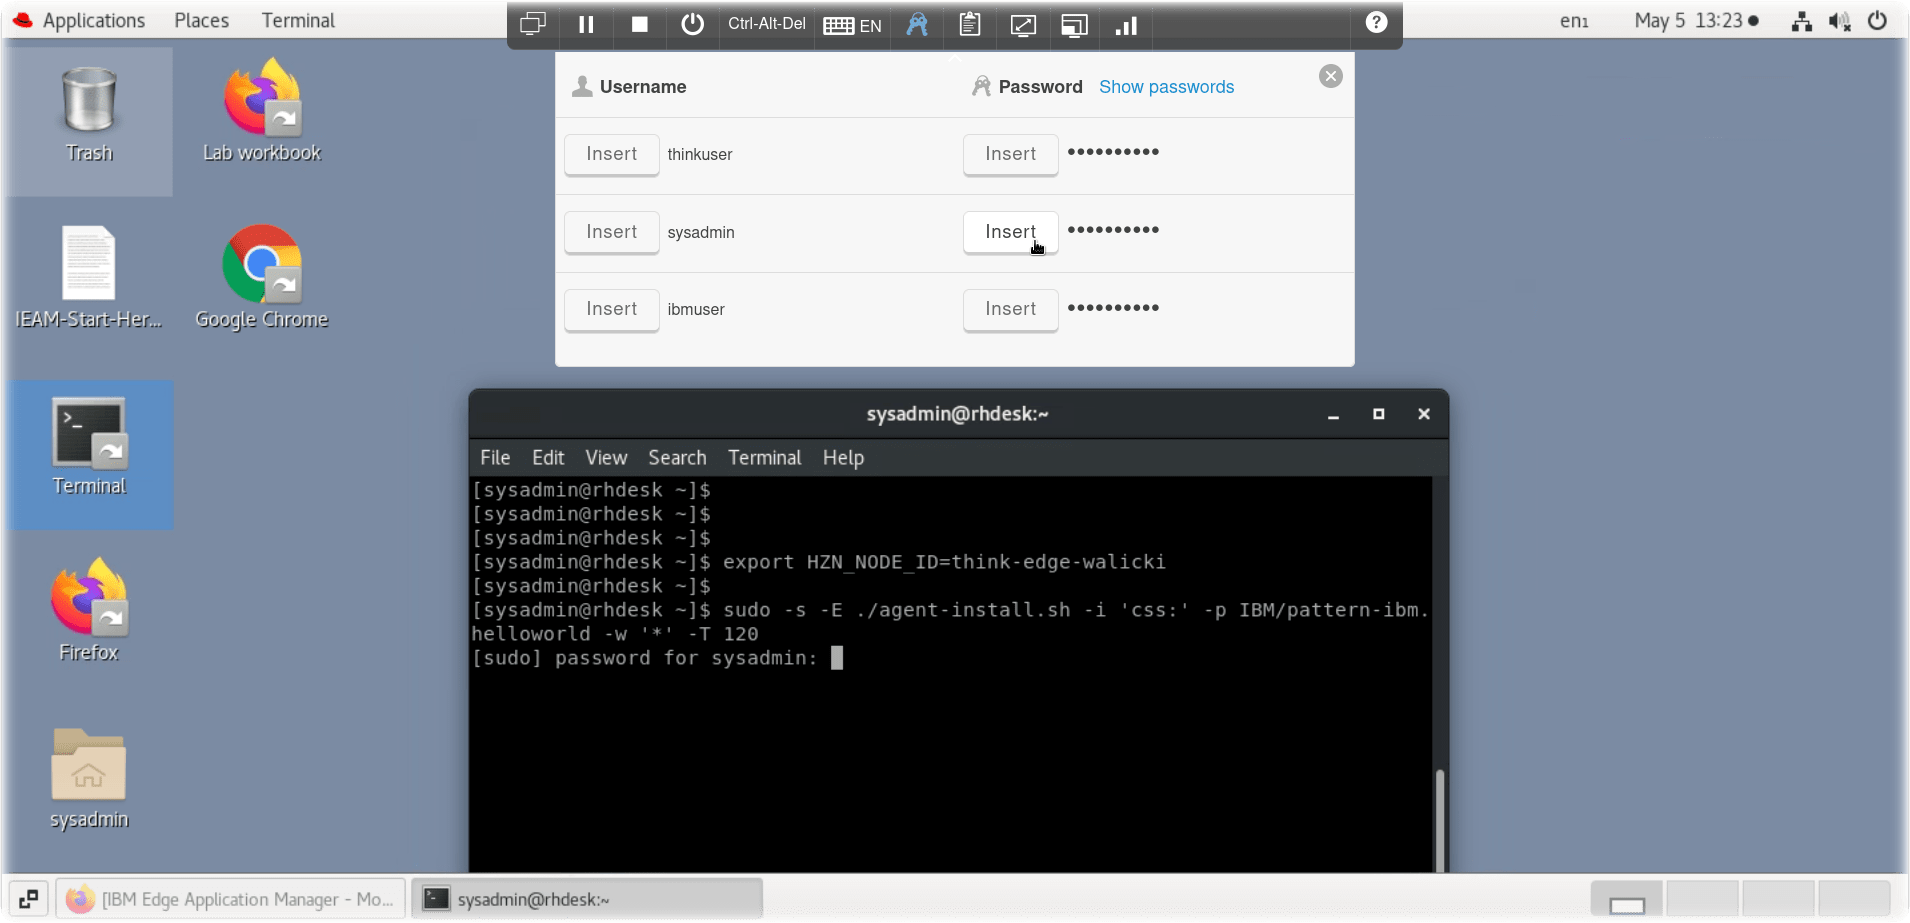Click the thinkuser username text

click(x=700, y=154)
